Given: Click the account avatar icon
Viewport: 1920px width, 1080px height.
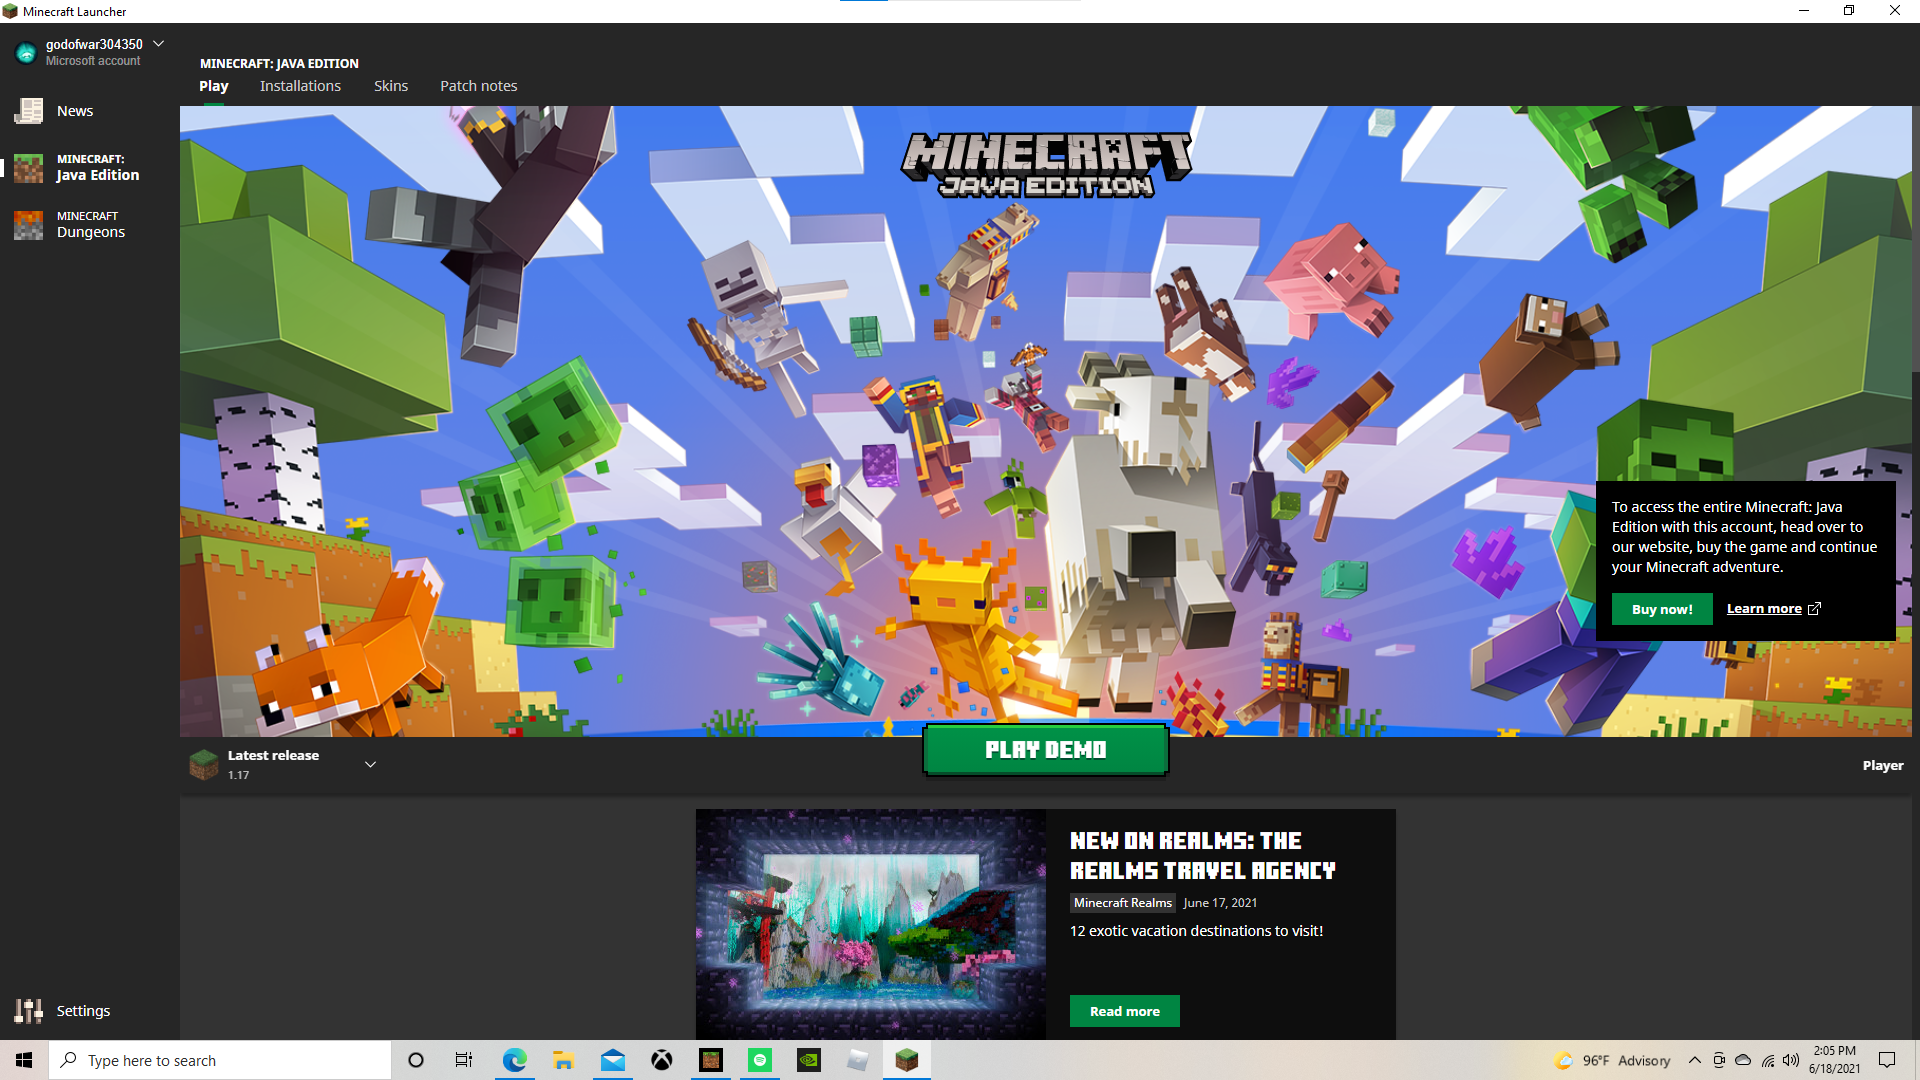Looking at the screenshot, I should click(26, 52).
